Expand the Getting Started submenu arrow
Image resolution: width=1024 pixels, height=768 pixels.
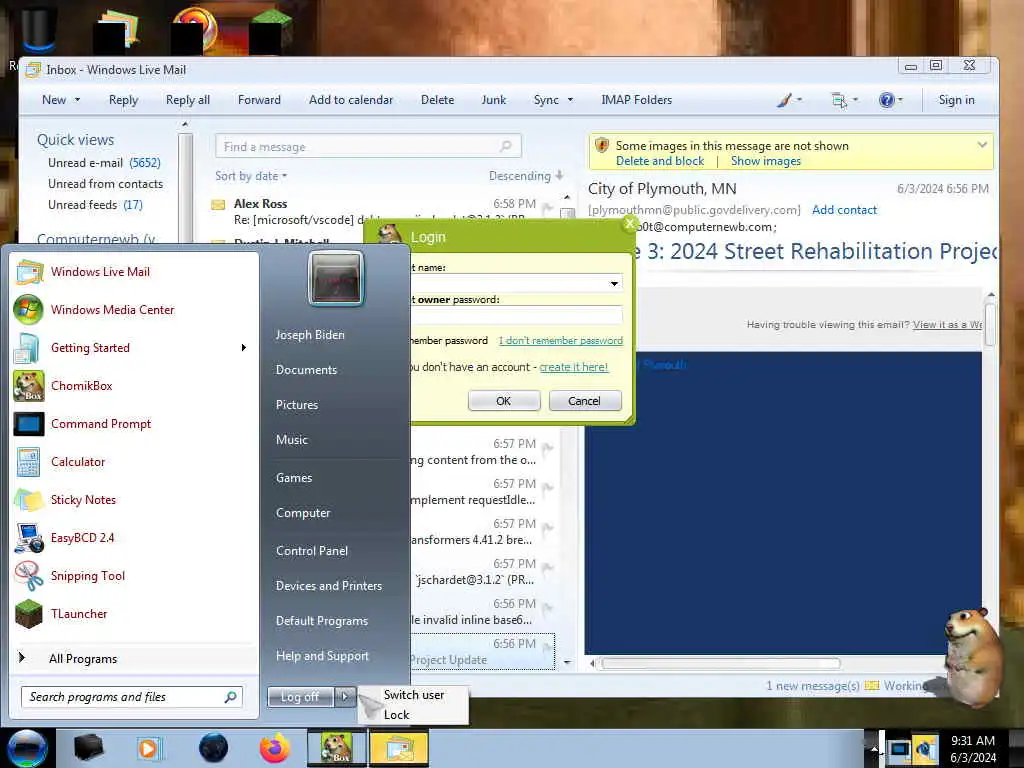[x=244, y=347]
